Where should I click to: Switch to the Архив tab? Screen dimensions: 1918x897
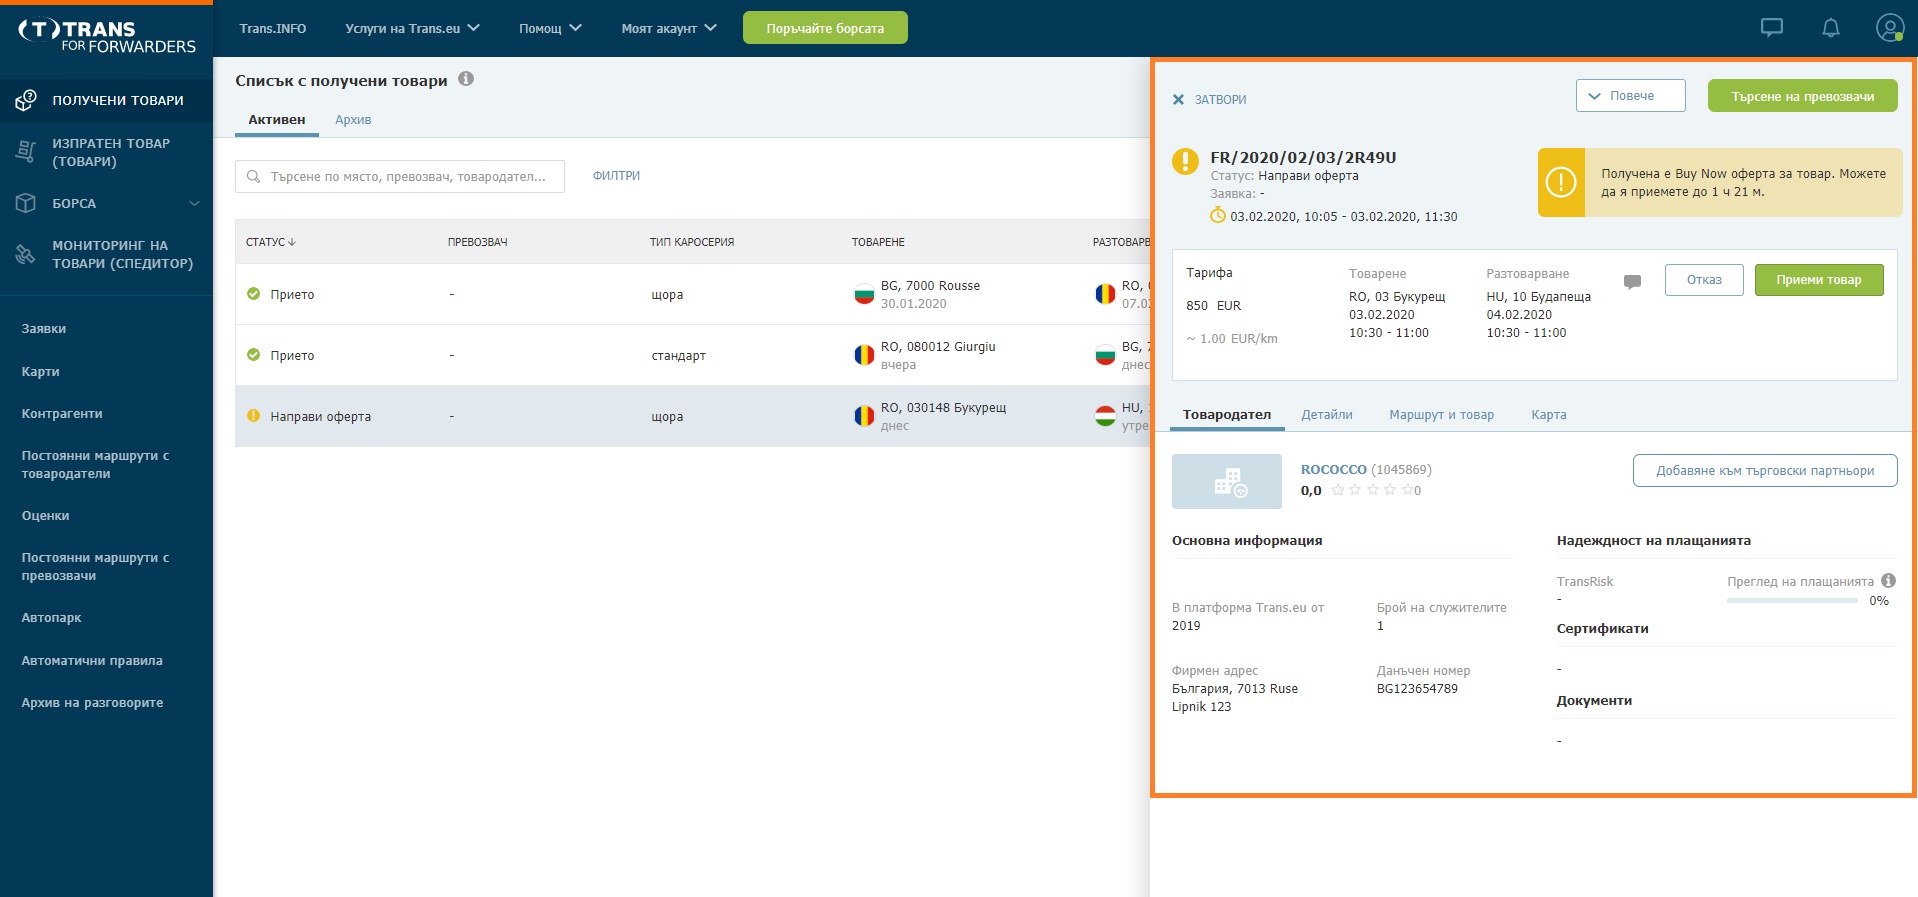click(353, 119)
